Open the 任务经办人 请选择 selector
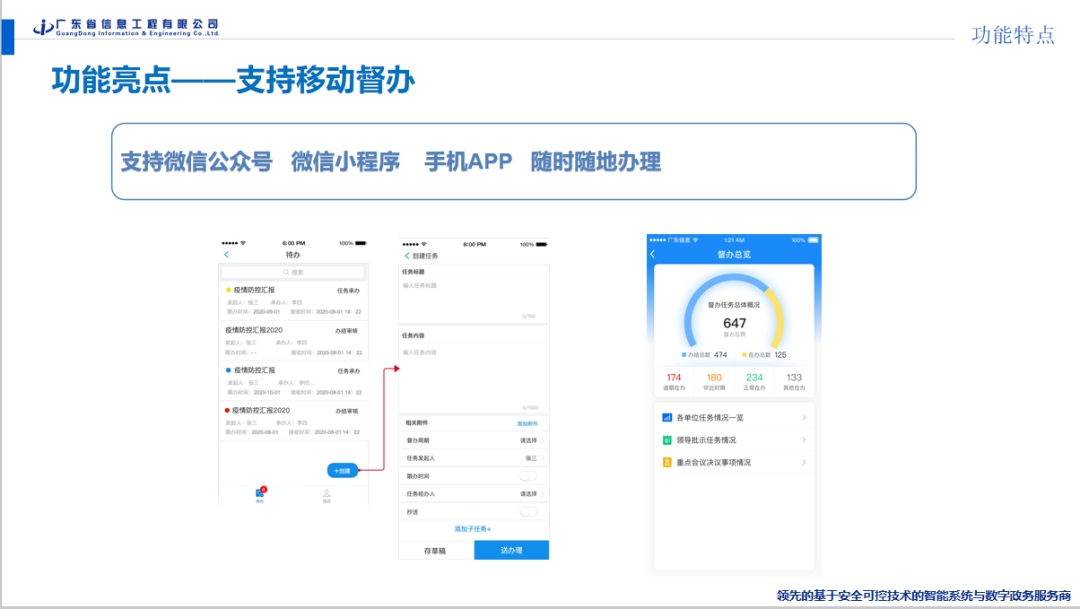The height and width of the screenshot is (609, 1080). coord(528,494)
